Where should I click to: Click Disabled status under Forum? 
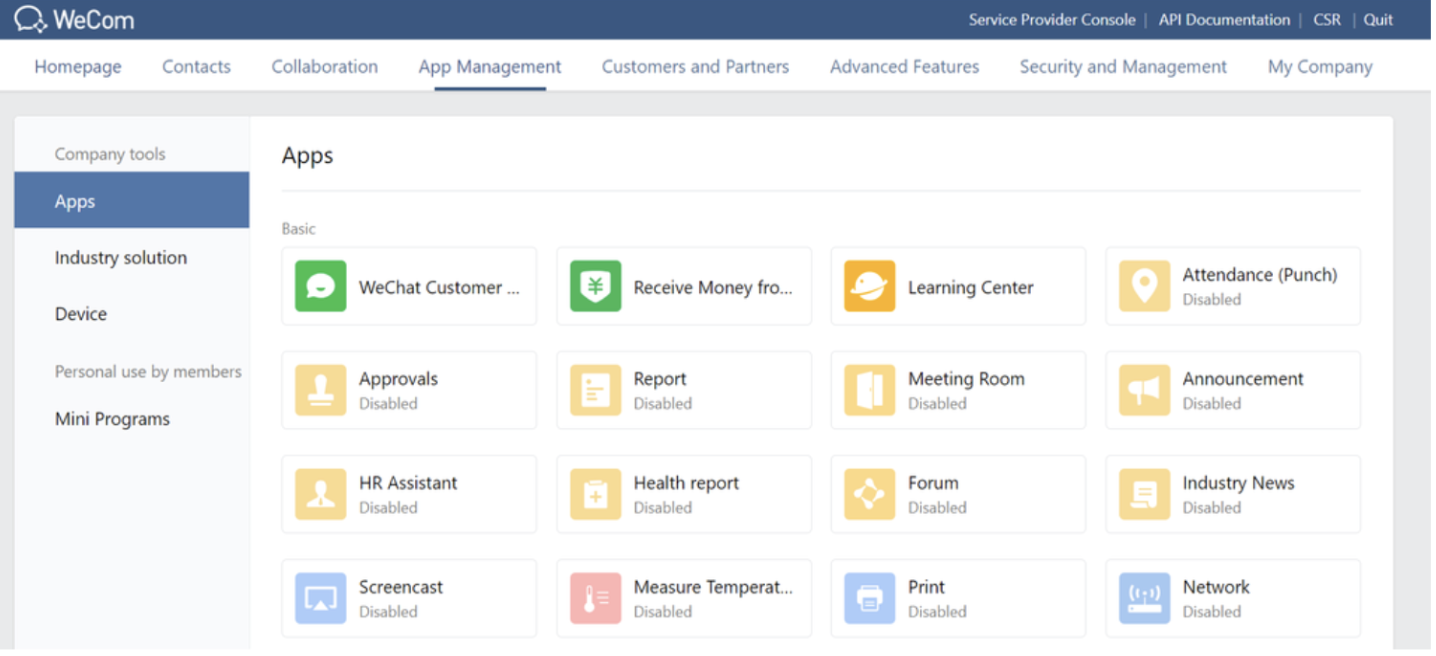(937, 508)
